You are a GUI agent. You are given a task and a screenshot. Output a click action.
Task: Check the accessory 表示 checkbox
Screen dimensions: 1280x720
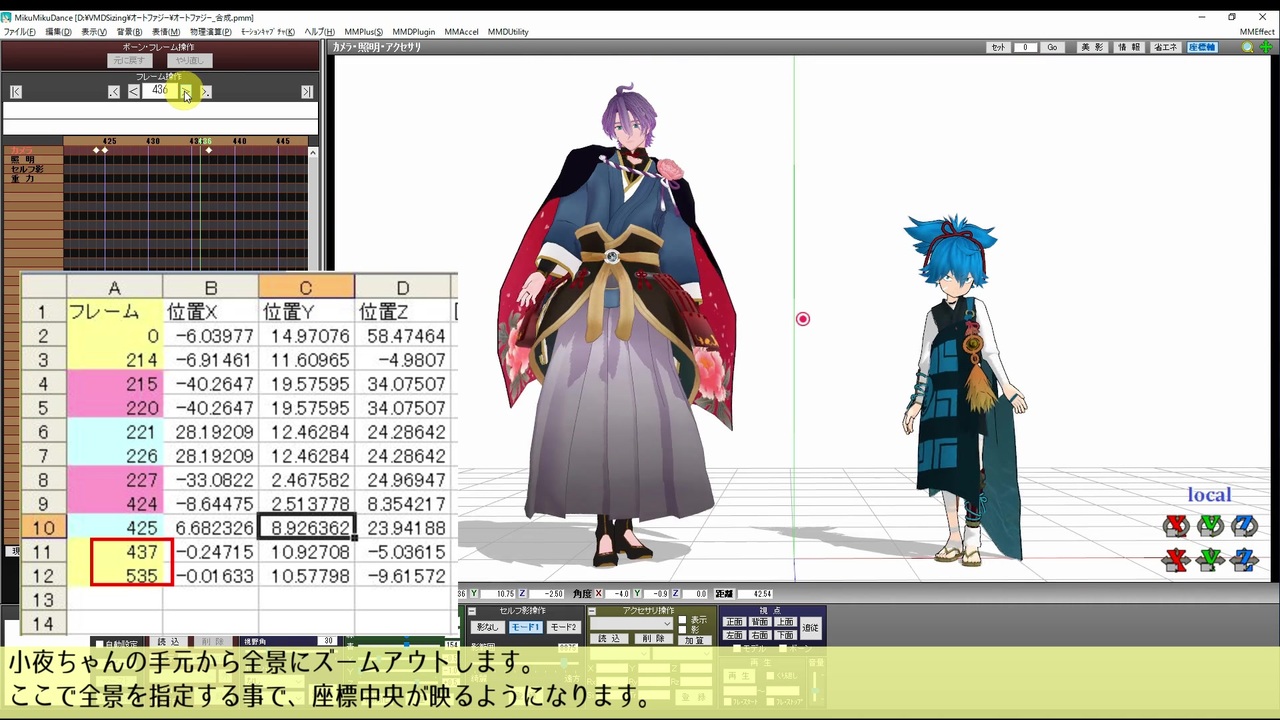(x=683, y=620)
